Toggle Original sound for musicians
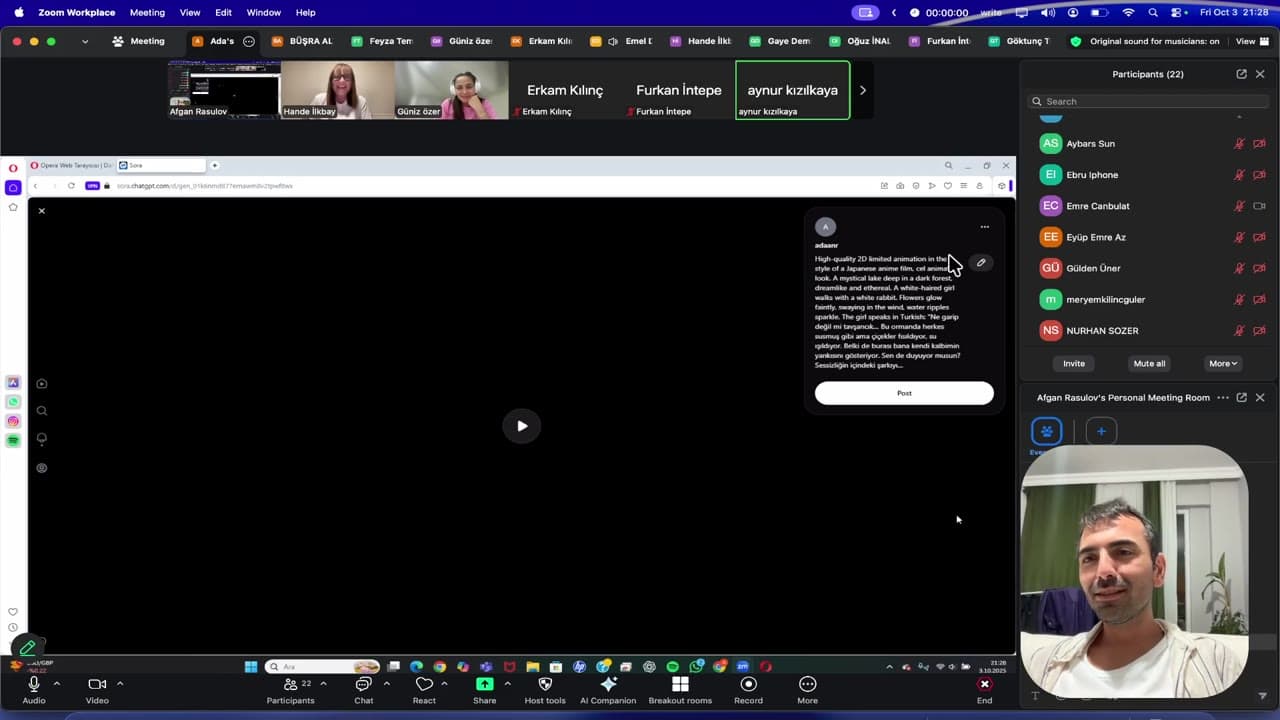The height and width of the screenshot is (720, 1280). click(1145, 41)
